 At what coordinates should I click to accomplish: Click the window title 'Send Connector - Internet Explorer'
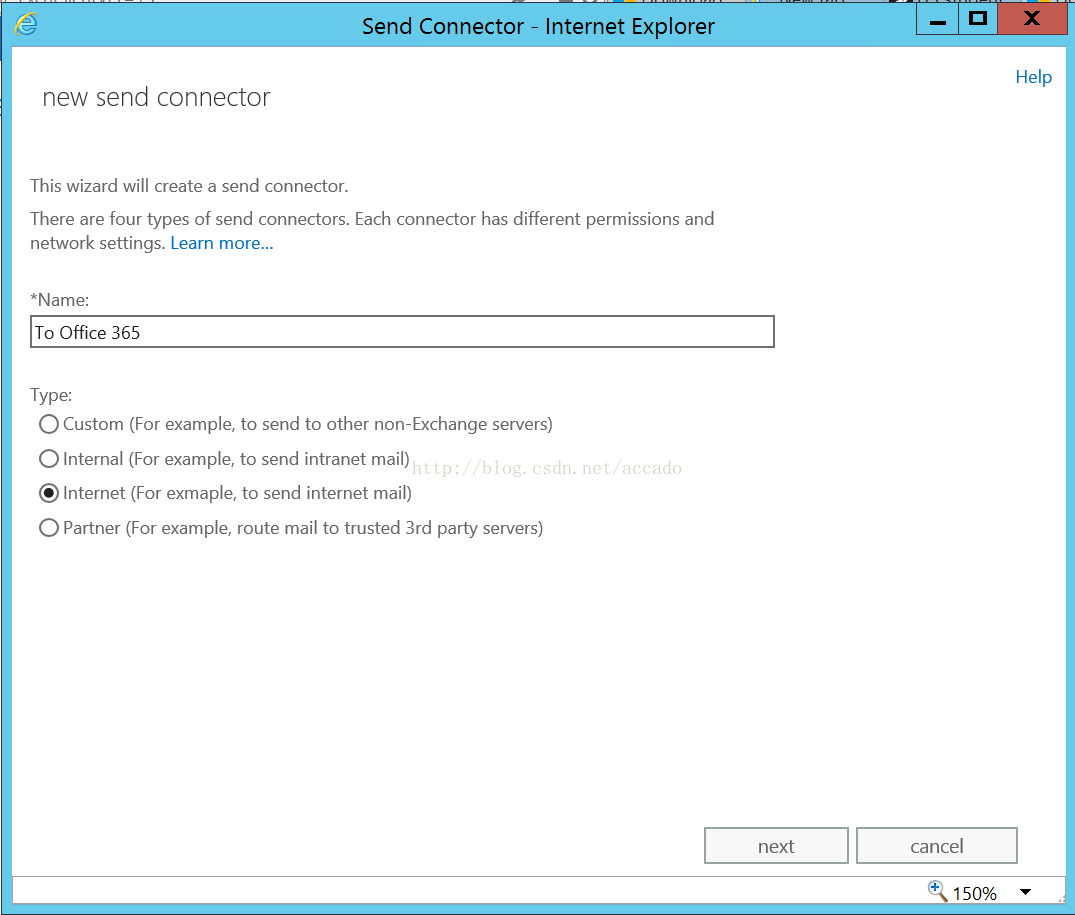click(538, 26)
